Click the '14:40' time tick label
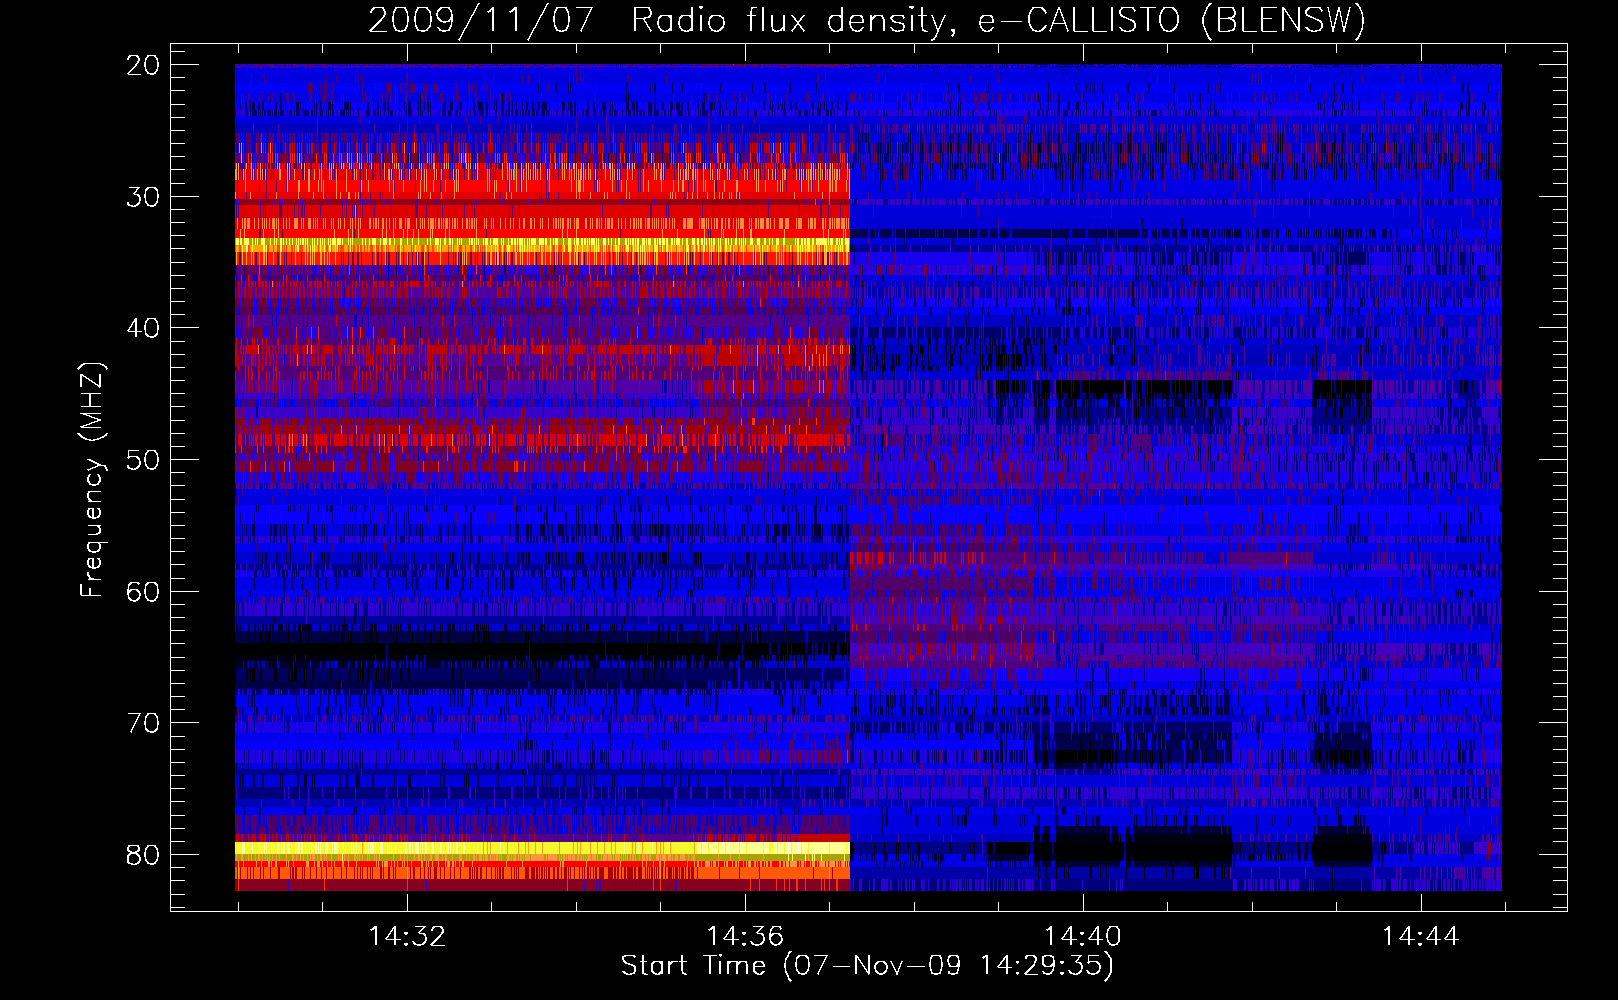Viewport: 1618px width, 1000px height. tap(1083, 937)
